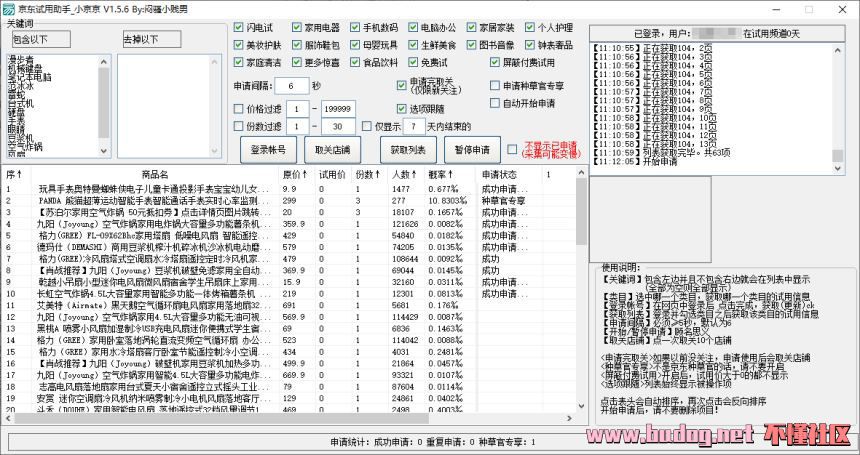Viewport: 860px width, 455px height.
Task: Select the 黑桃A 喷雾小风扇 row
Action: click(288, 328)
